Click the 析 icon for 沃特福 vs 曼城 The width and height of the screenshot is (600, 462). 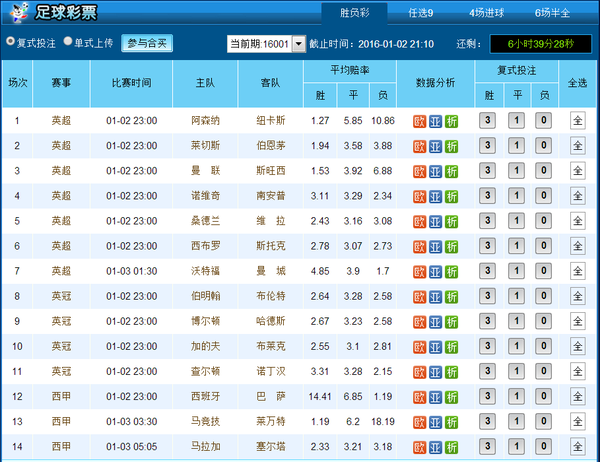pyautogui.click(x=452, y=271)
